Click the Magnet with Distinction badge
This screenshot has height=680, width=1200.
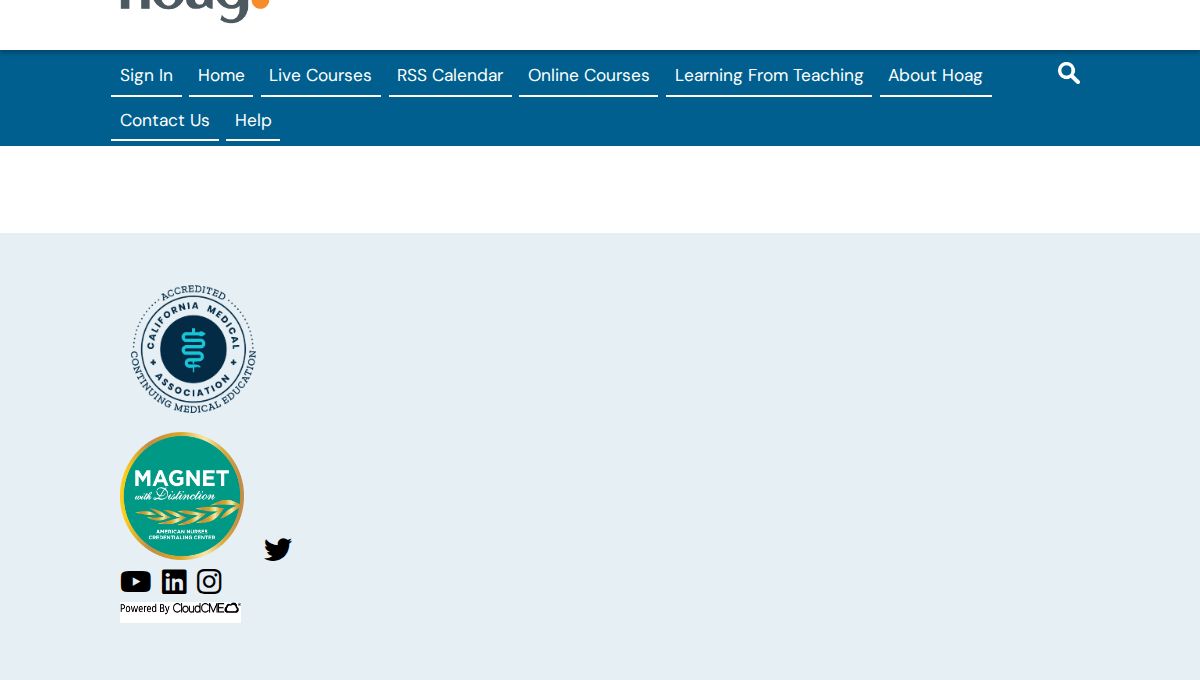coord(182,495)
